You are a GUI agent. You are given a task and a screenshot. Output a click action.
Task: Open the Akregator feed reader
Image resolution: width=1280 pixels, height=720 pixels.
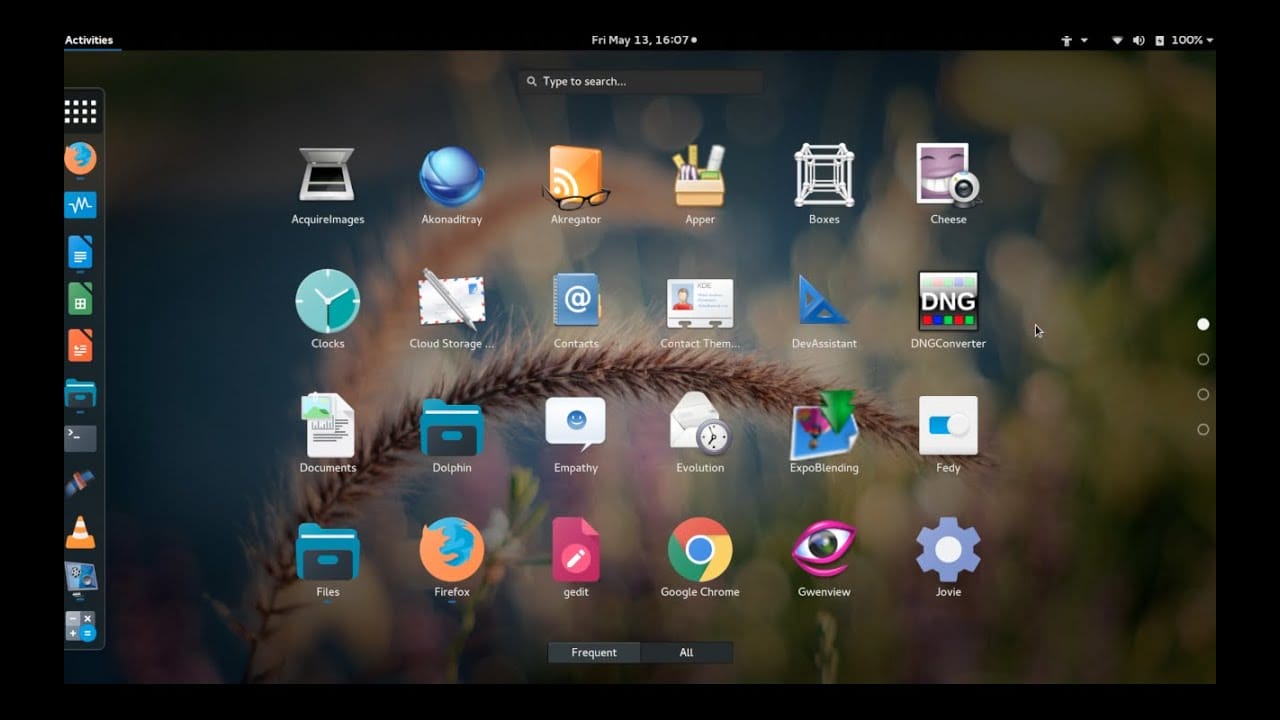click(576, 176)
